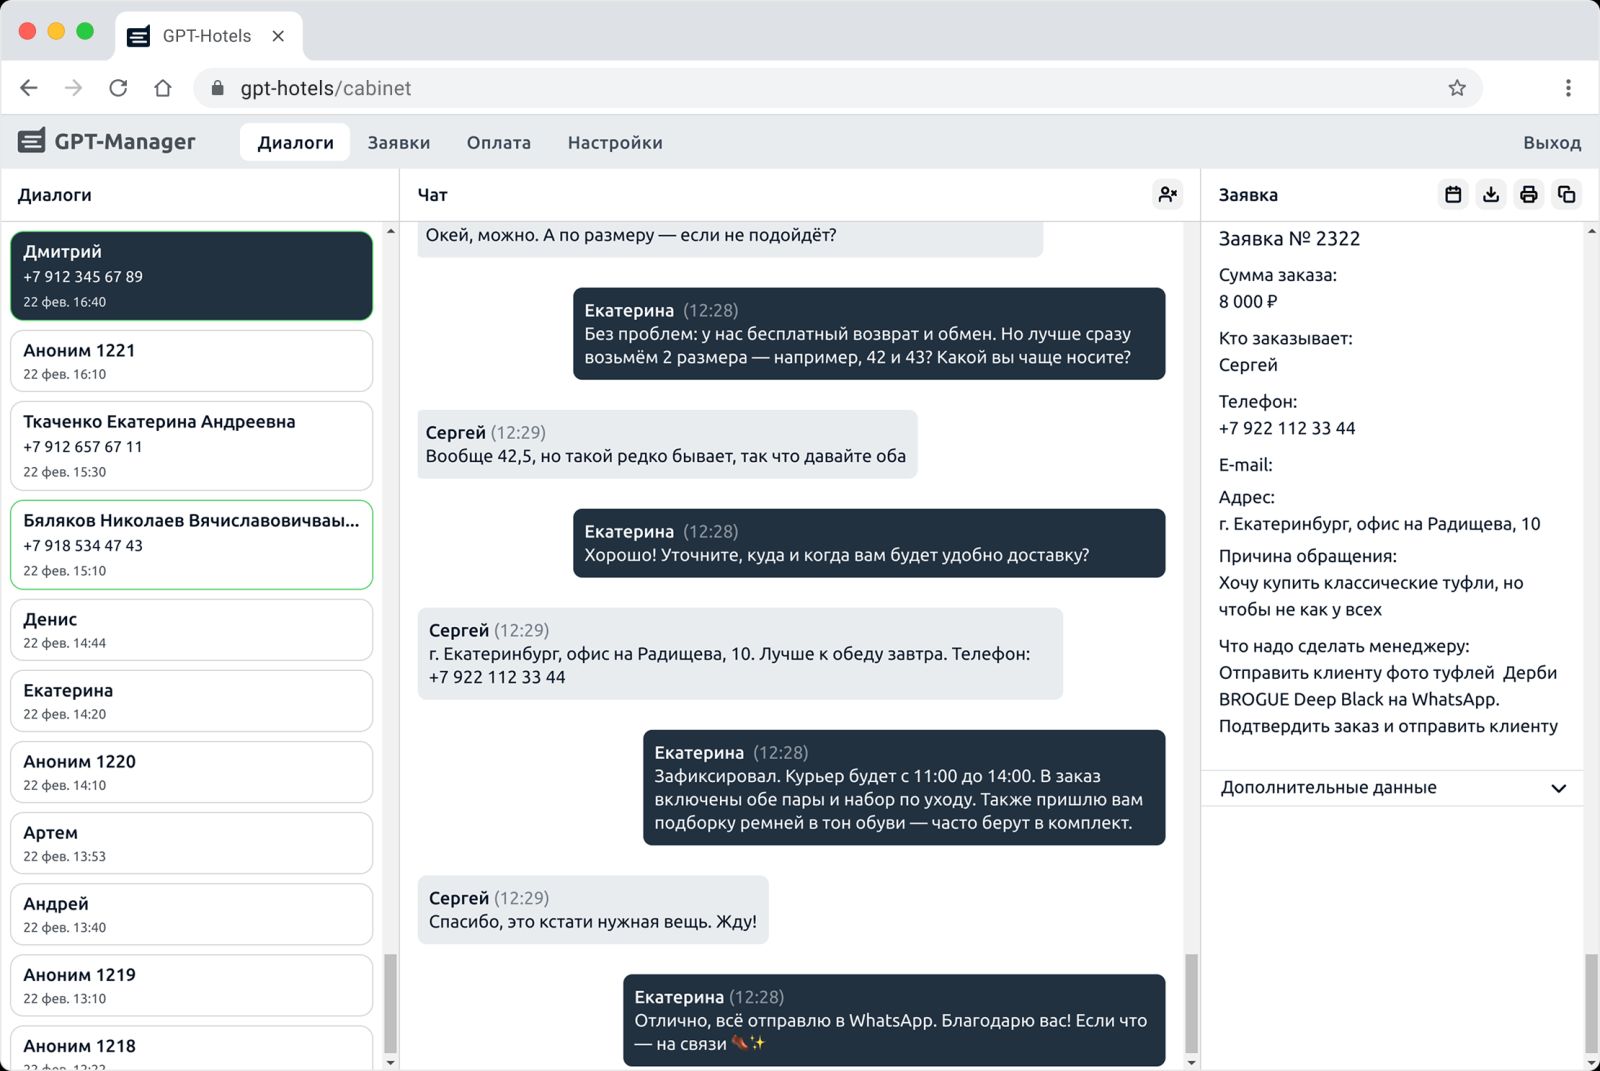Click the Выход logout link
The image size is (1600, 1071).
point(1551,143)
